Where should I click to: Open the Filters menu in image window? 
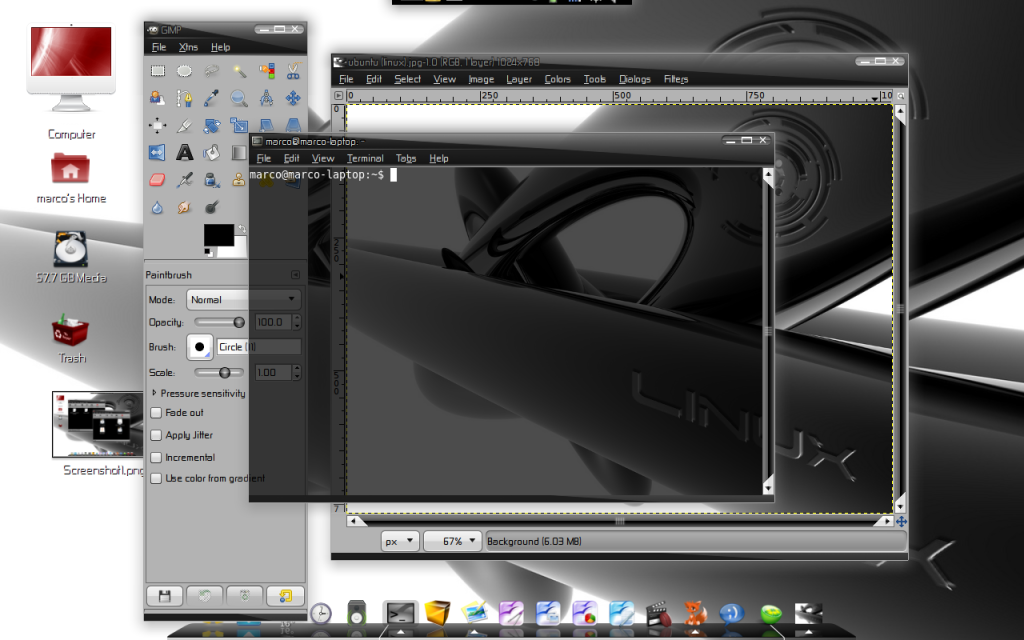(x=676, y=79)
